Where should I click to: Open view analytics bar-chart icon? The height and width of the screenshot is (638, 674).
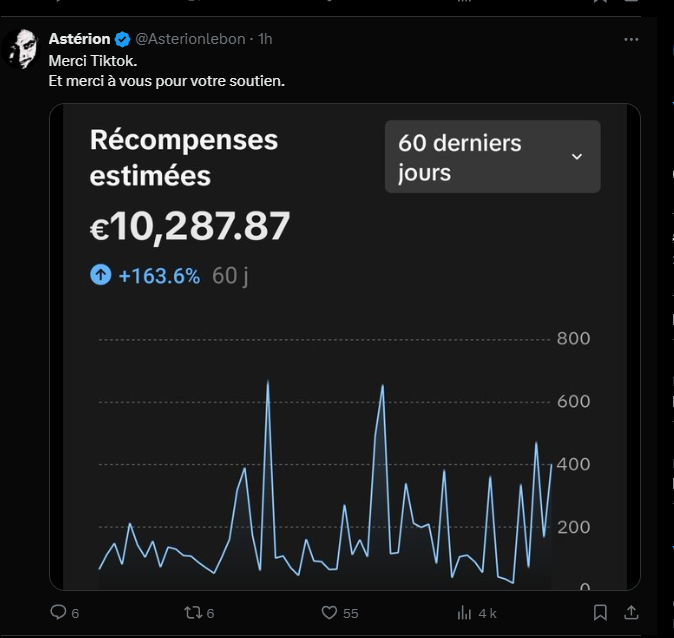click(x=464, y=612)
